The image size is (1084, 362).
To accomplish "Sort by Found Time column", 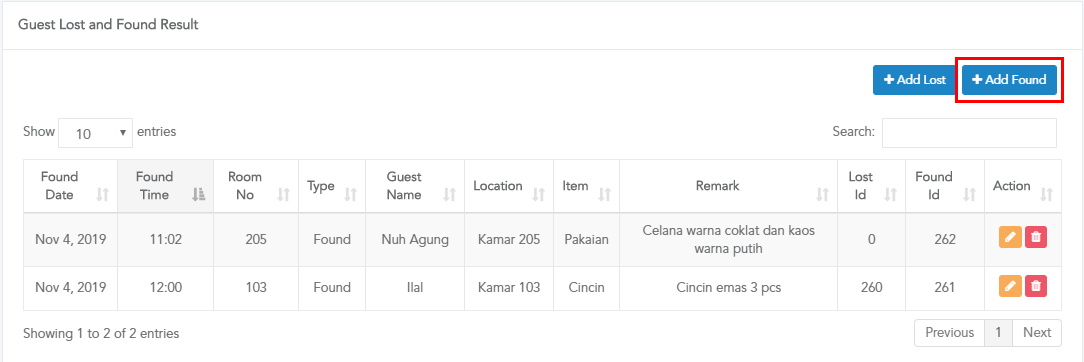I will pyautogui.click(x=165, y=186).
